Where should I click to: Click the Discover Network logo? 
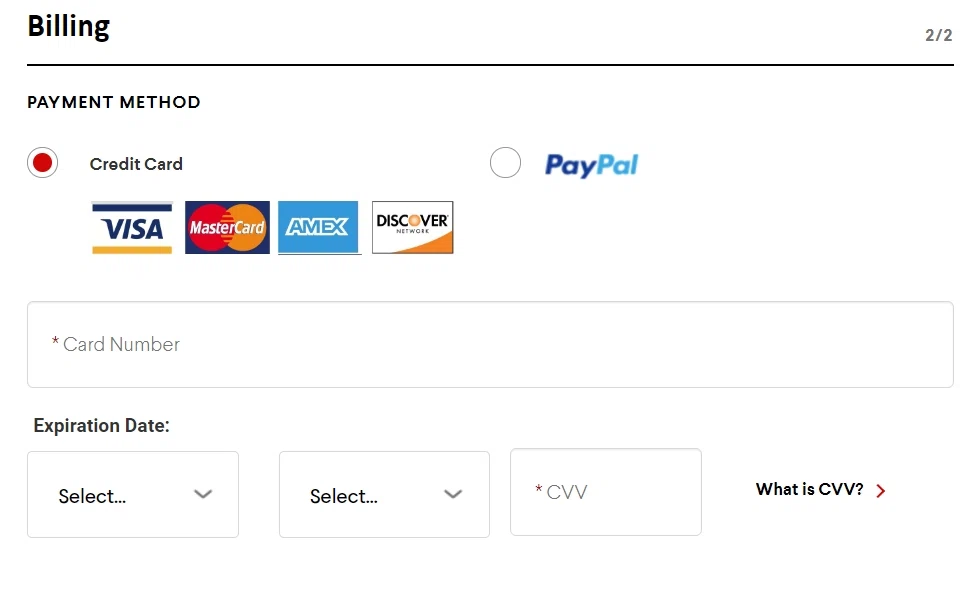412,228
